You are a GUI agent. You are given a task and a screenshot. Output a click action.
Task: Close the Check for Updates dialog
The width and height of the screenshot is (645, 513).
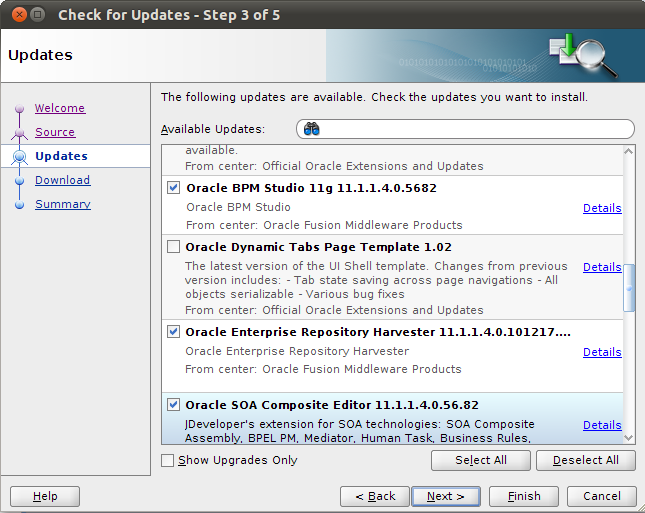(x=19, y=15)
